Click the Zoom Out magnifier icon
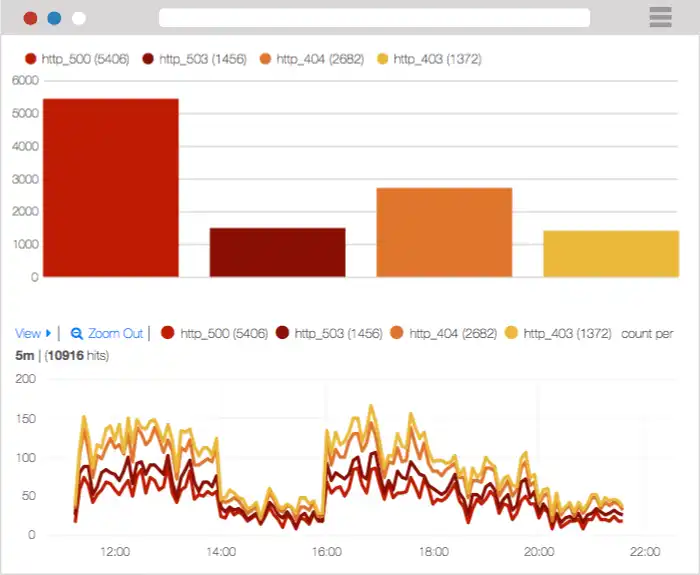Image resolution: width=700 pixels, height=575 pixels. coord(76,333)
